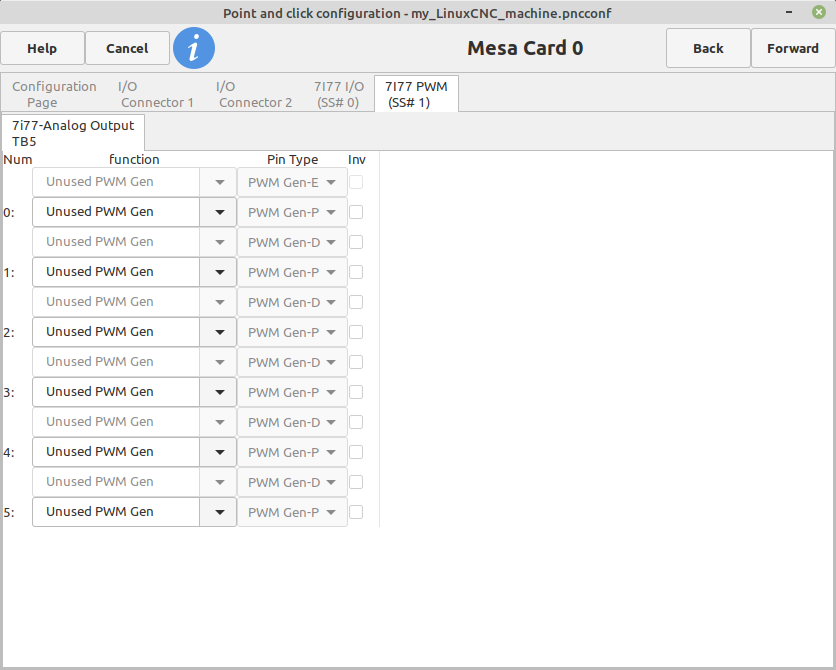Toggle Inv checkbox for row 3
The height and width of the screenshot is (670, 836).
click(x=356, y=392)
